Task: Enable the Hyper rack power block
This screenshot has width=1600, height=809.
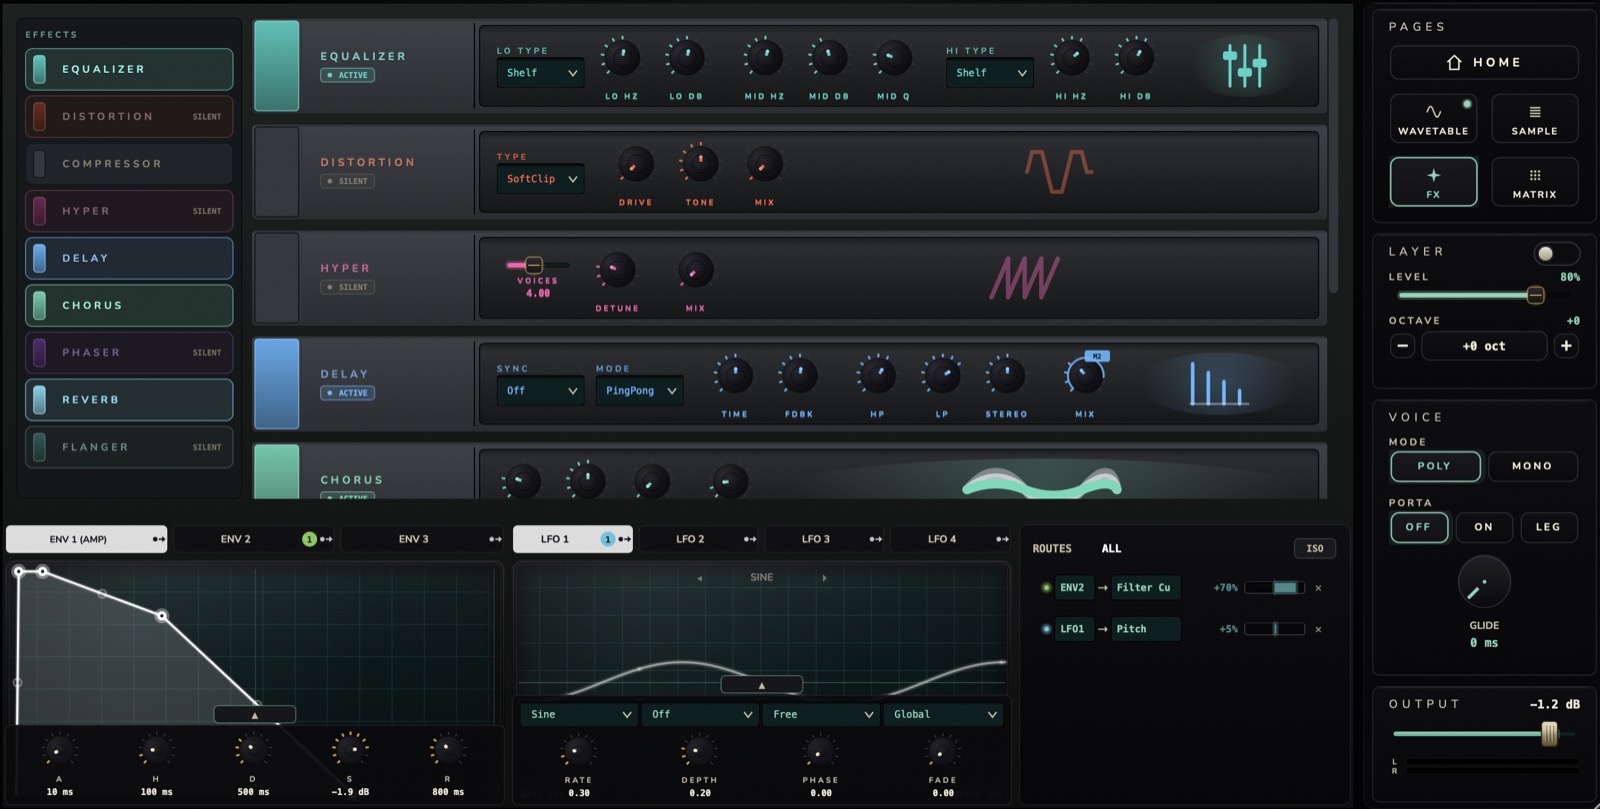Action: [x=276, y=277]
